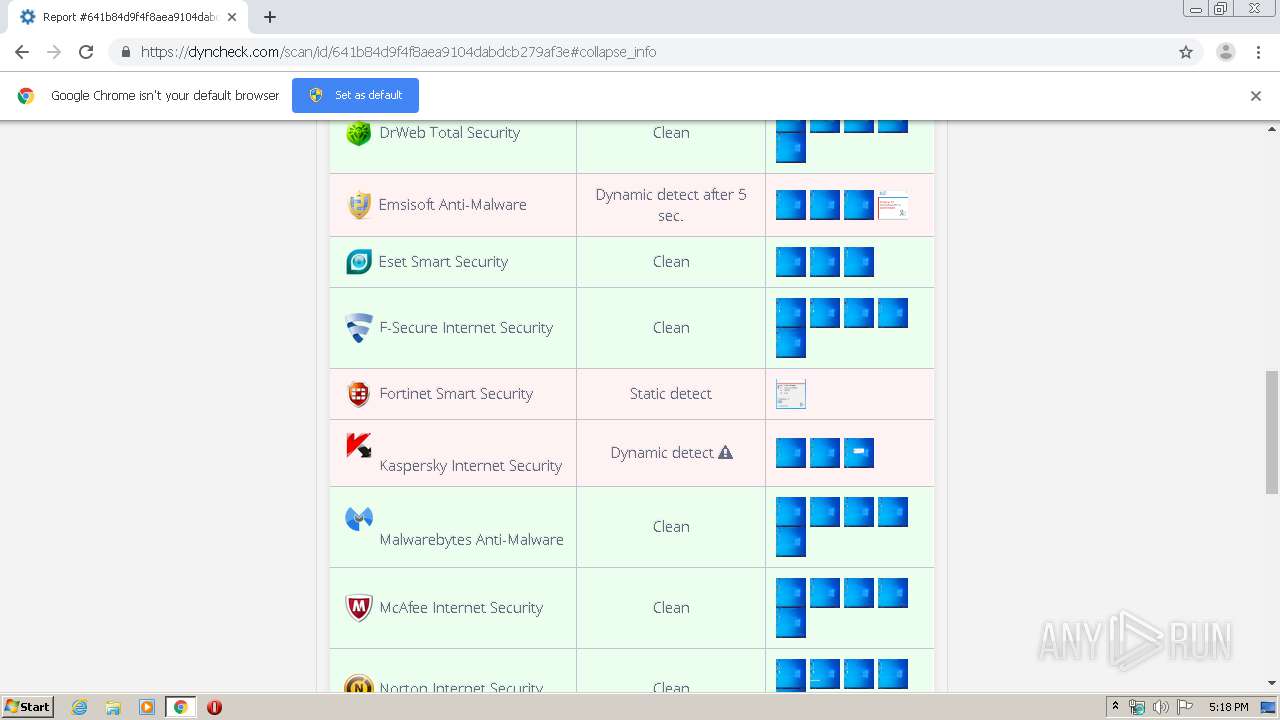
Task: Click the red Opera taskbar icon
Action: (214, 707)
